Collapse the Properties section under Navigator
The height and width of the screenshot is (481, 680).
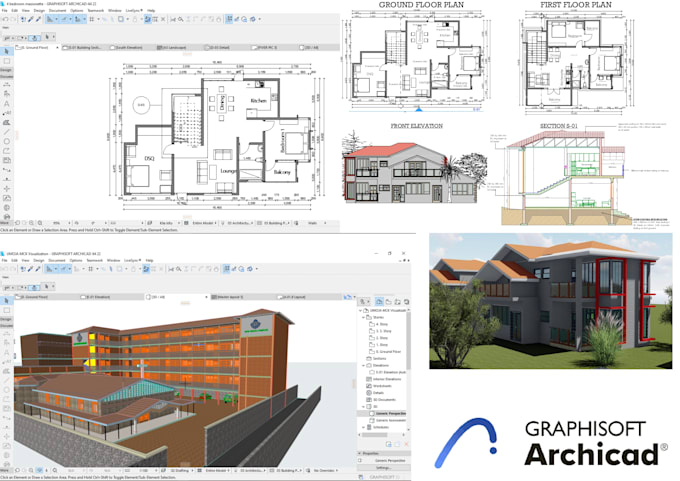(x=360, y=453)
